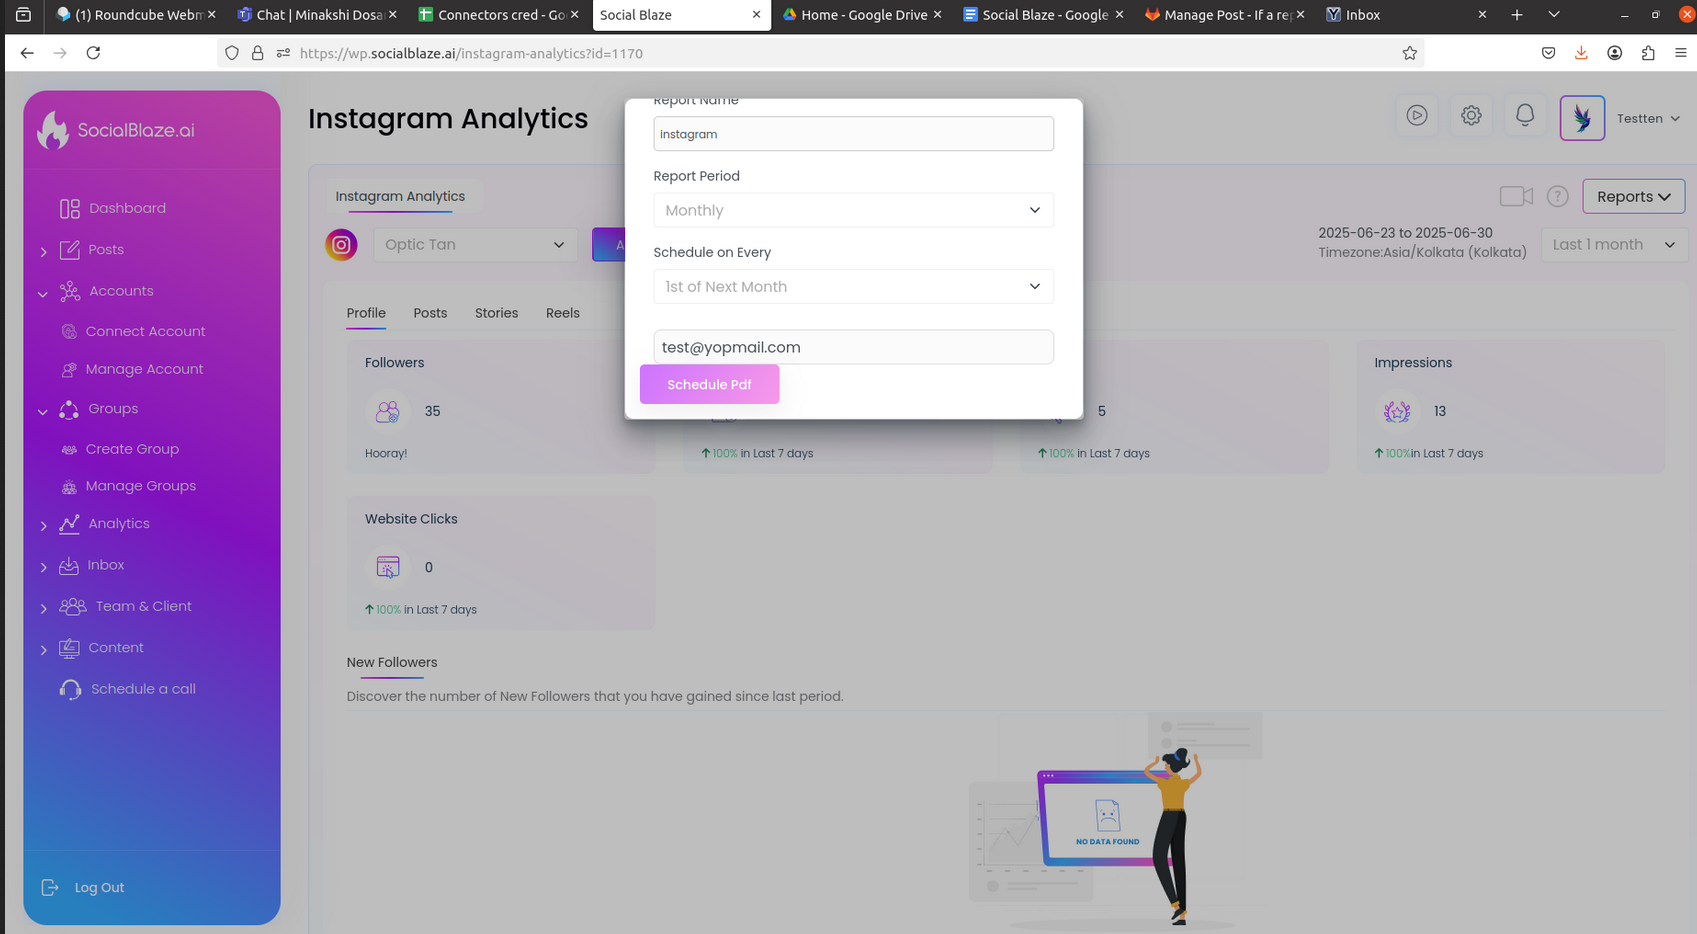Open the Last 1 month range dropdown
The width and height of the screenshot is (1697, 934).
coord(1615,245)
